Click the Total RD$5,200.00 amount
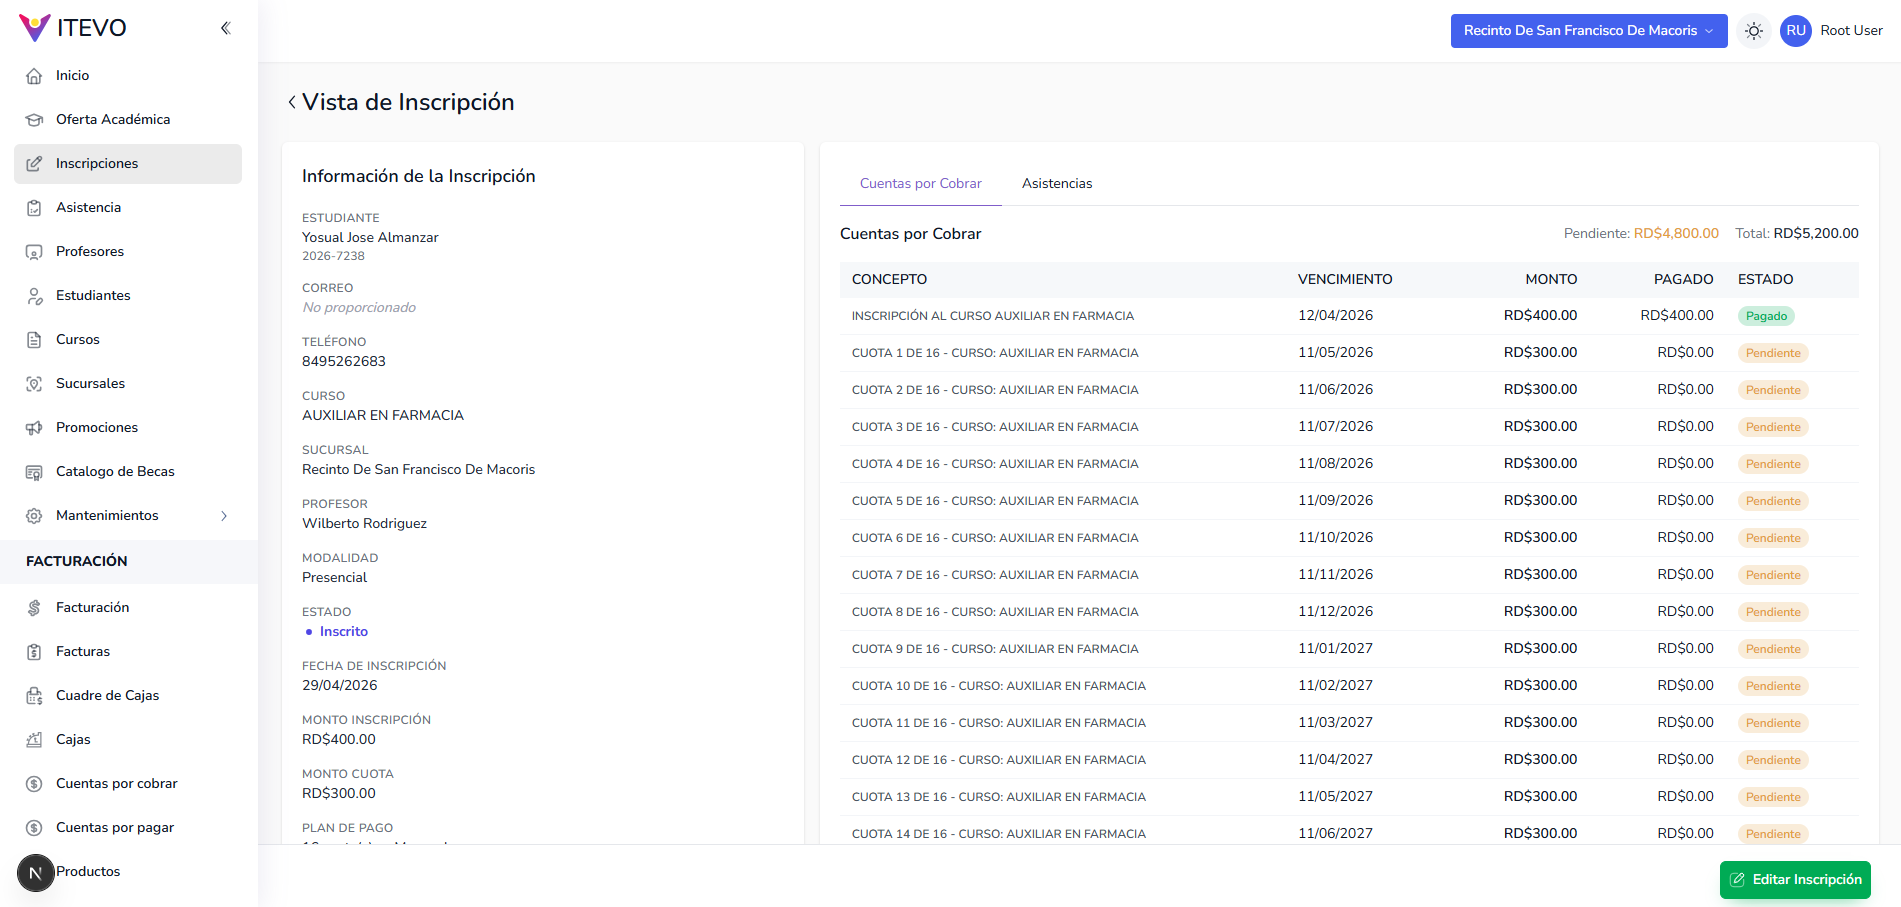Viewport: 1901px width, 907px height. click(1816, 234)
